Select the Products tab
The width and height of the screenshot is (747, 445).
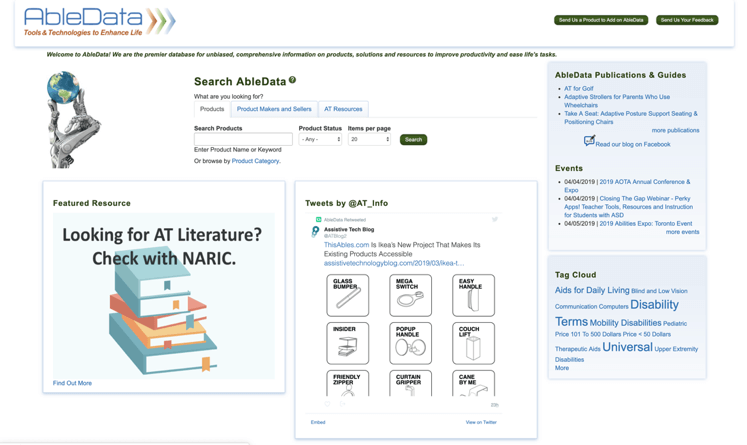coord(212,109)
